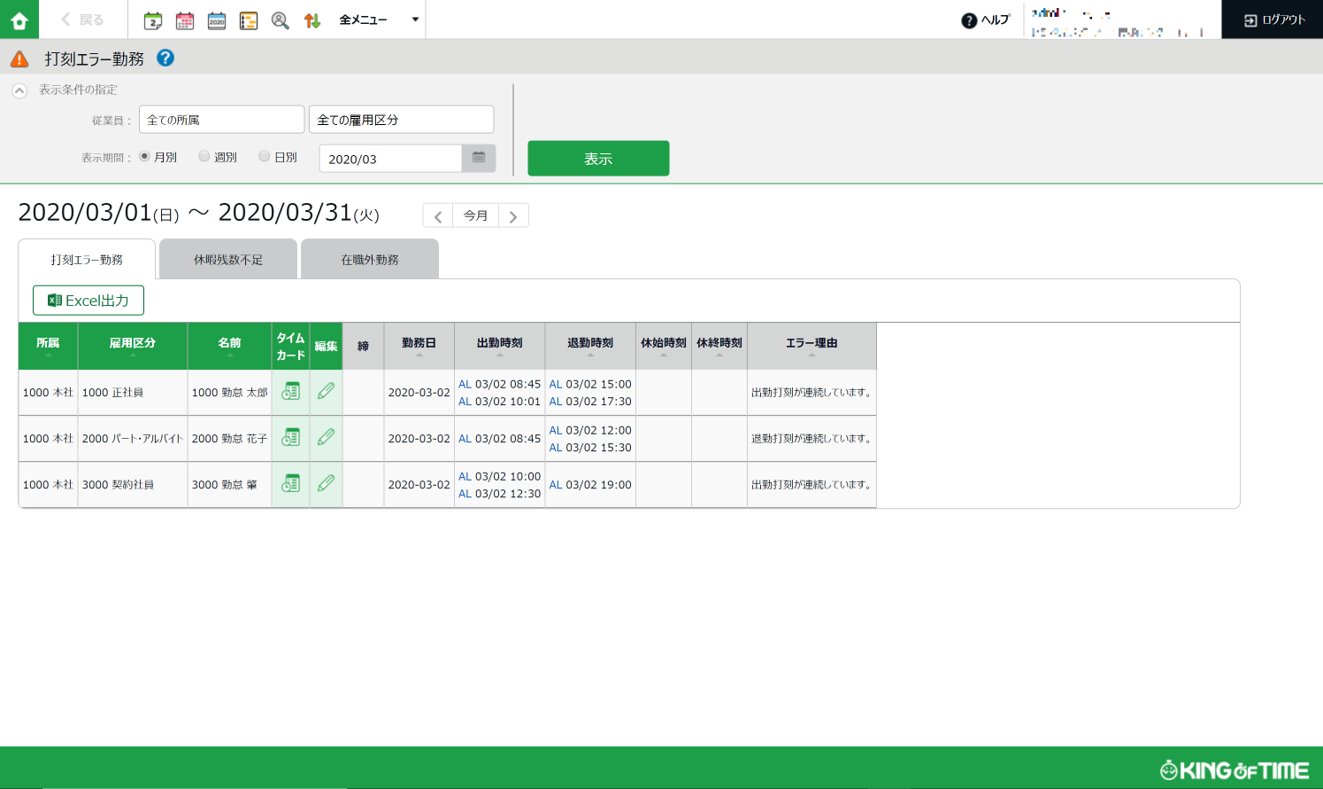This screenshot has width=1323, height=789.
Task: Open the timecard icon for 勤怠 太郎
Action: pos(290,392)
